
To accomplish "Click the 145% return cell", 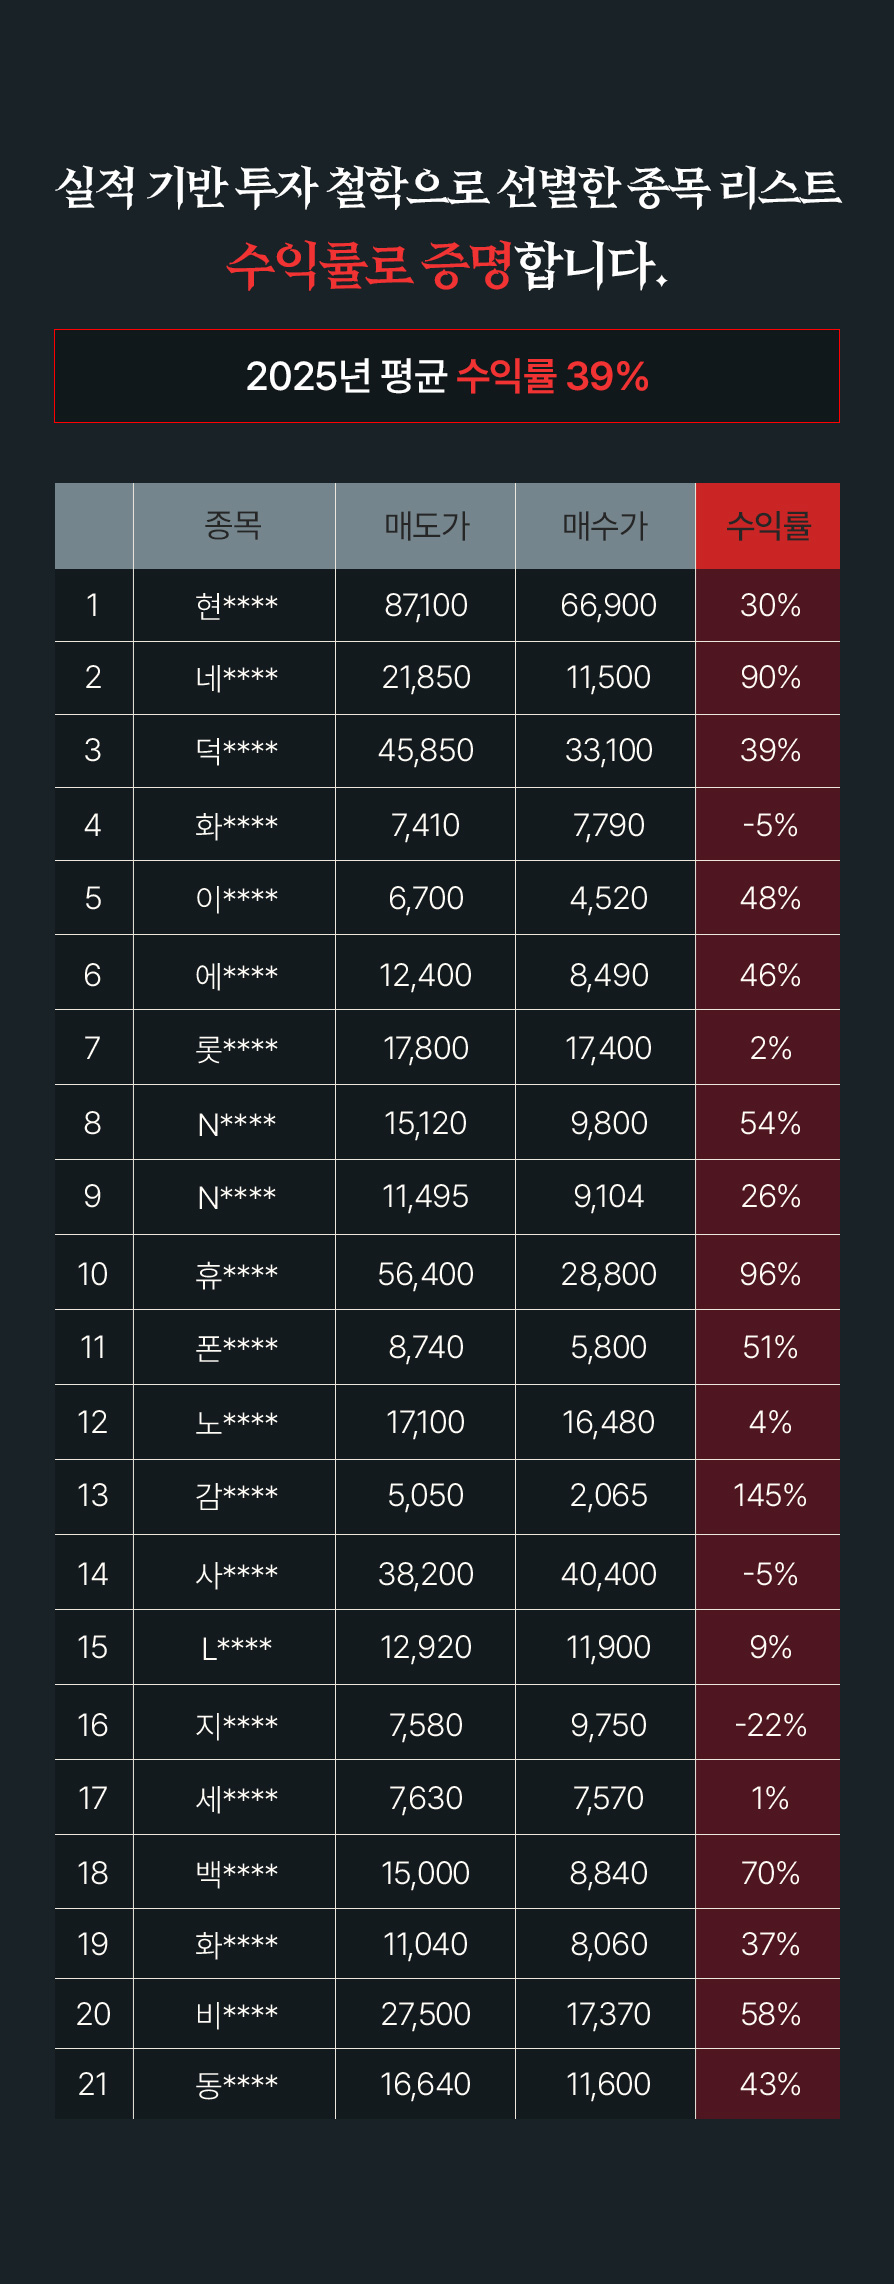I will coord(769,1496).
